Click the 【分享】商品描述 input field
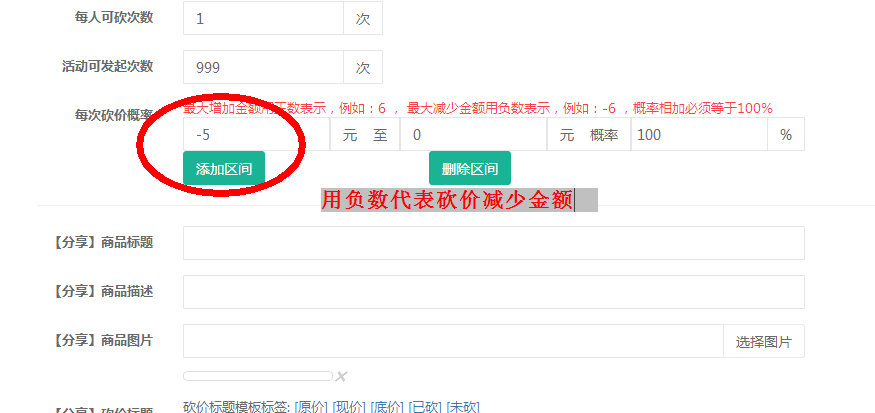 493,292
